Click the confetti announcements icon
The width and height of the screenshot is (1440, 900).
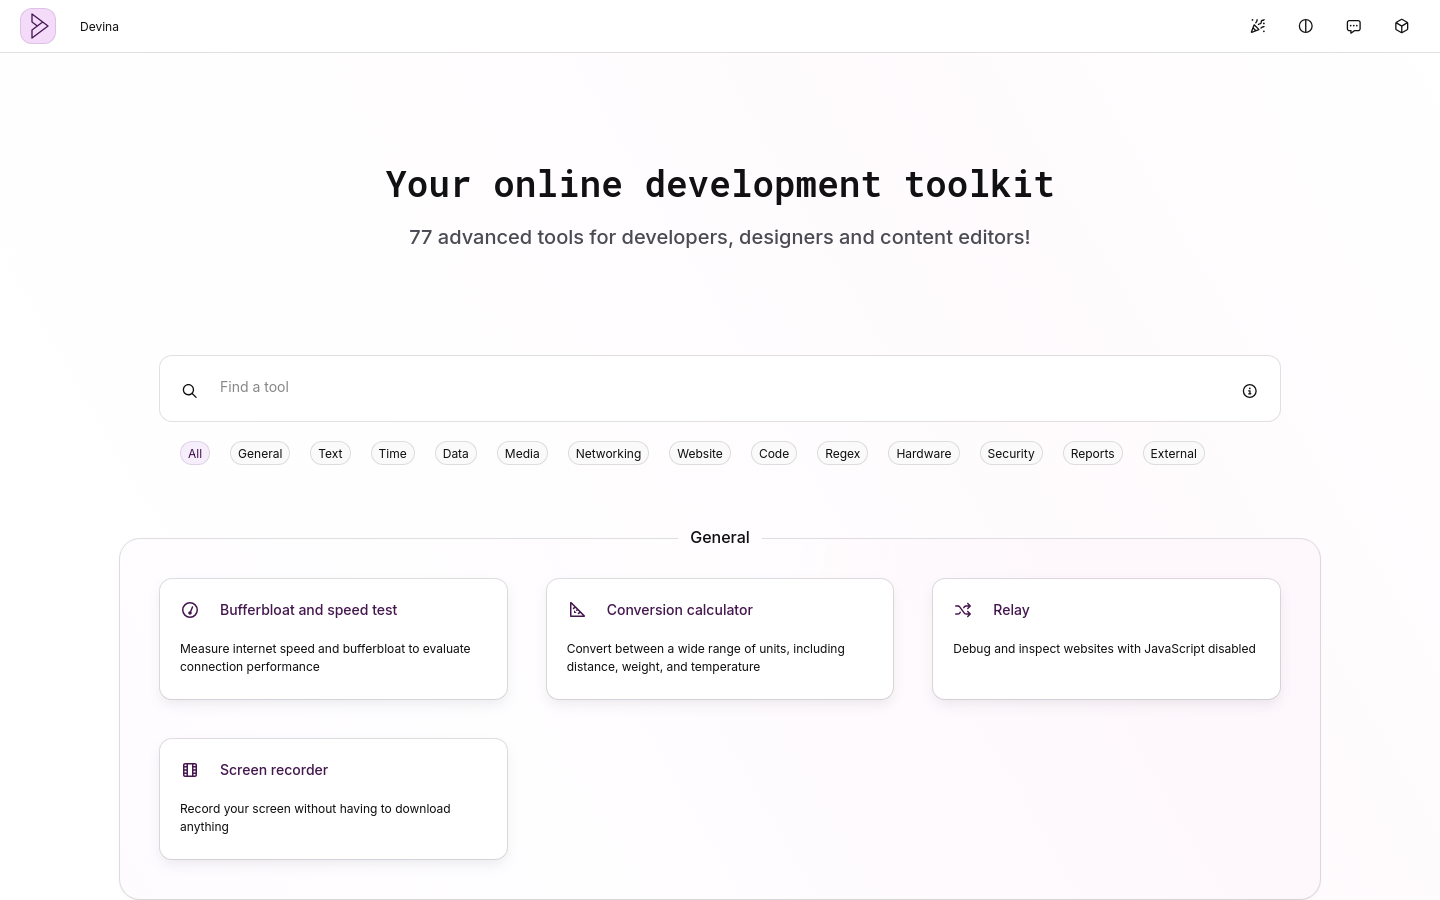click(1258, 26)
